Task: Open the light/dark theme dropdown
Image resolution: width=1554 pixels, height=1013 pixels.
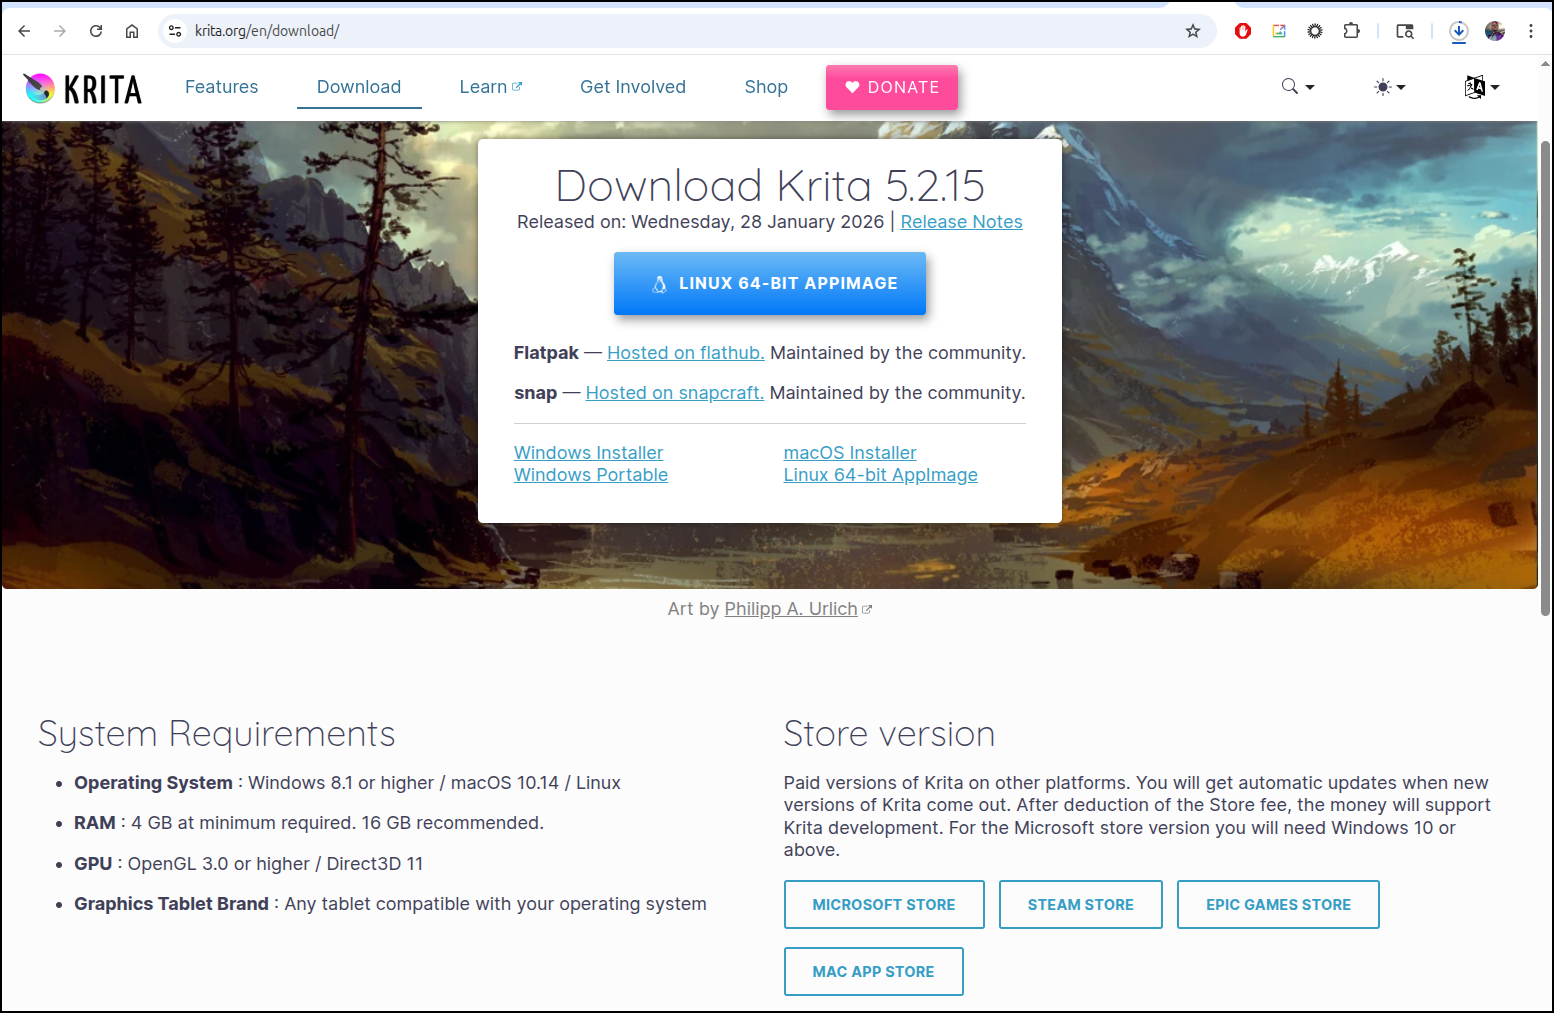Action: pyautogui.click(x=1389, y=87)
